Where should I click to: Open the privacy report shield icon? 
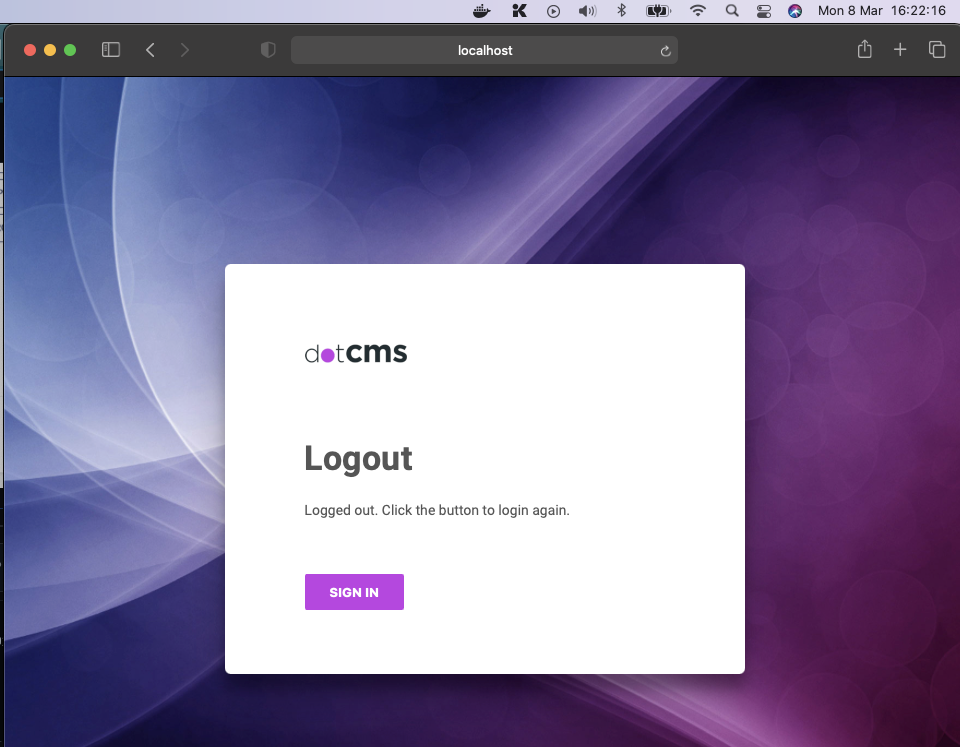click(268, 50)
